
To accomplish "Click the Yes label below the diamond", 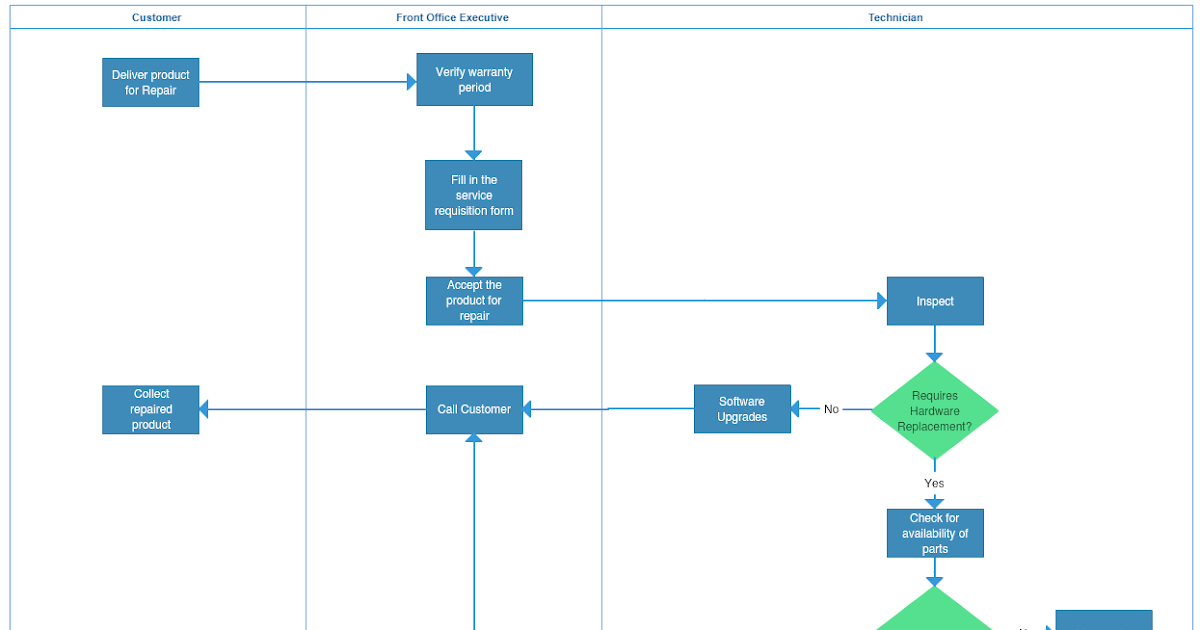I will point(933,483).
